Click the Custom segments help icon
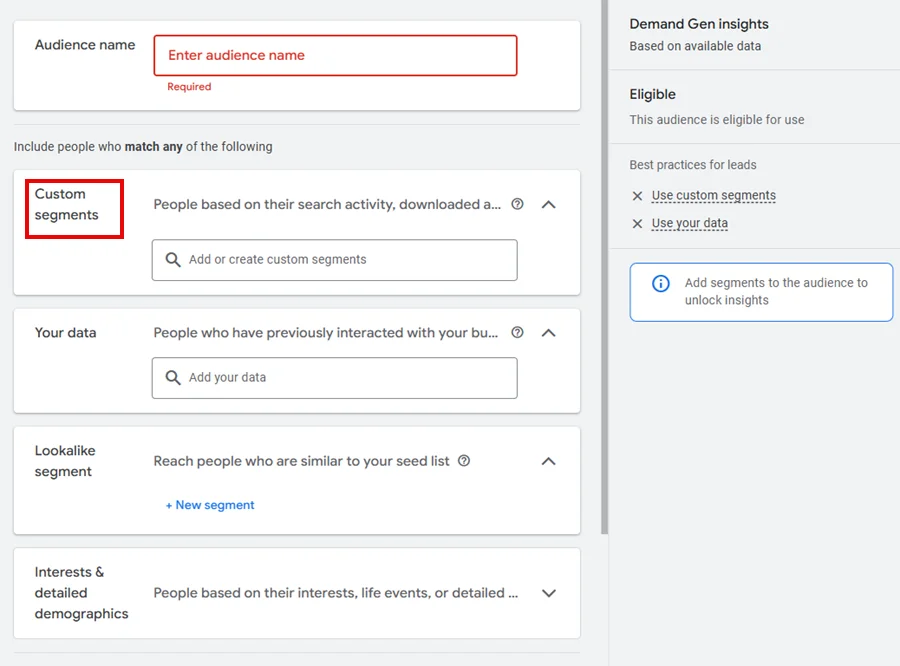 coord(517,204)
